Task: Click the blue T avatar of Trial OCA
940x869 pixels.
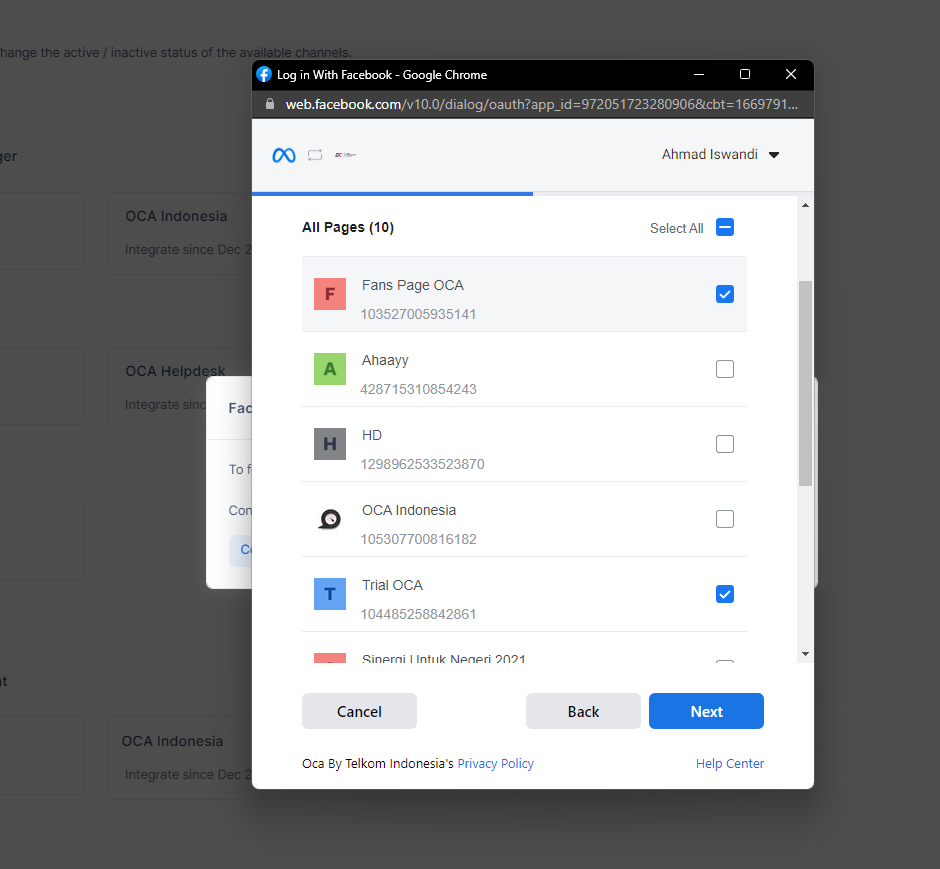Action: click(330, 593)
